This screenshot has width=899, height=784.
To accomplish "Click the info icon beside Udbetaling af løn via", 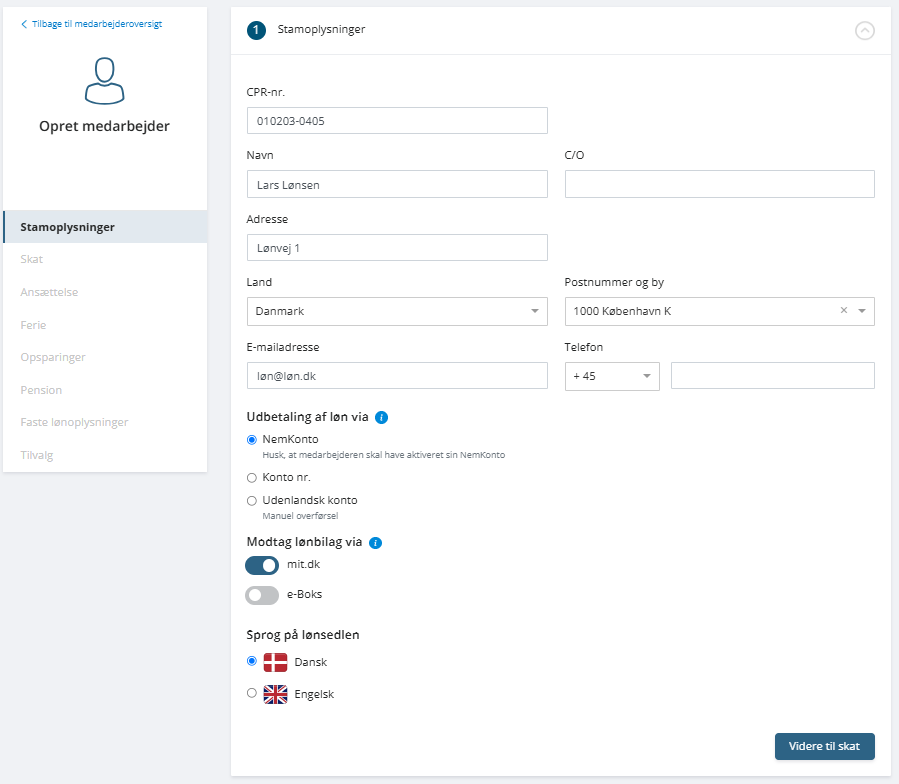I will click(381, 418).
